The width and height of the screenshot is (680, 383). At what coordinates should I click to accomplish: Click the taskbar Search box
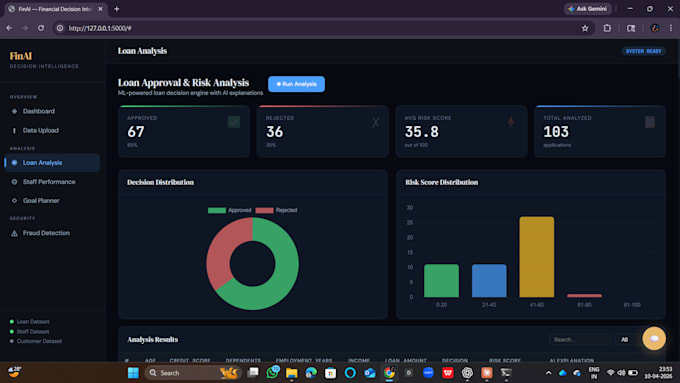point(193,373)
